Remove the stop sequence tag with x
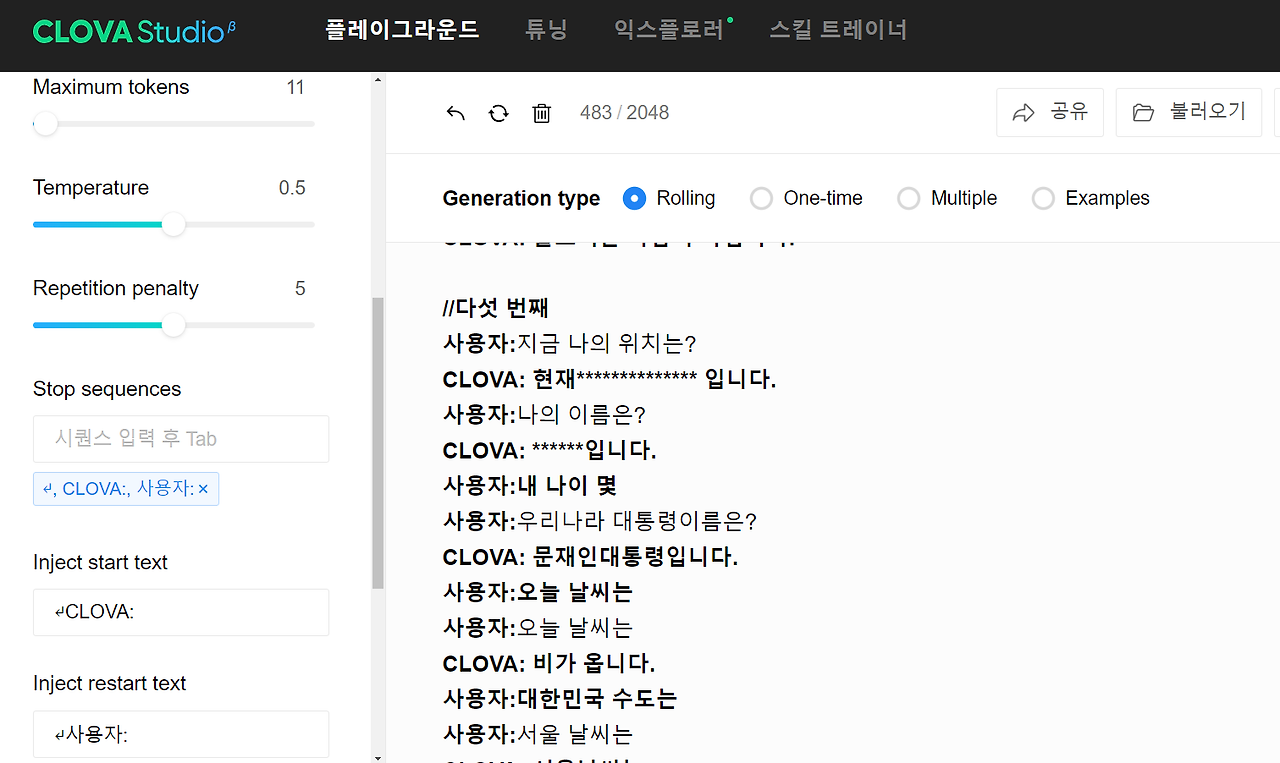The height and width of the screenshot is (763, 1280). (203, 489)
